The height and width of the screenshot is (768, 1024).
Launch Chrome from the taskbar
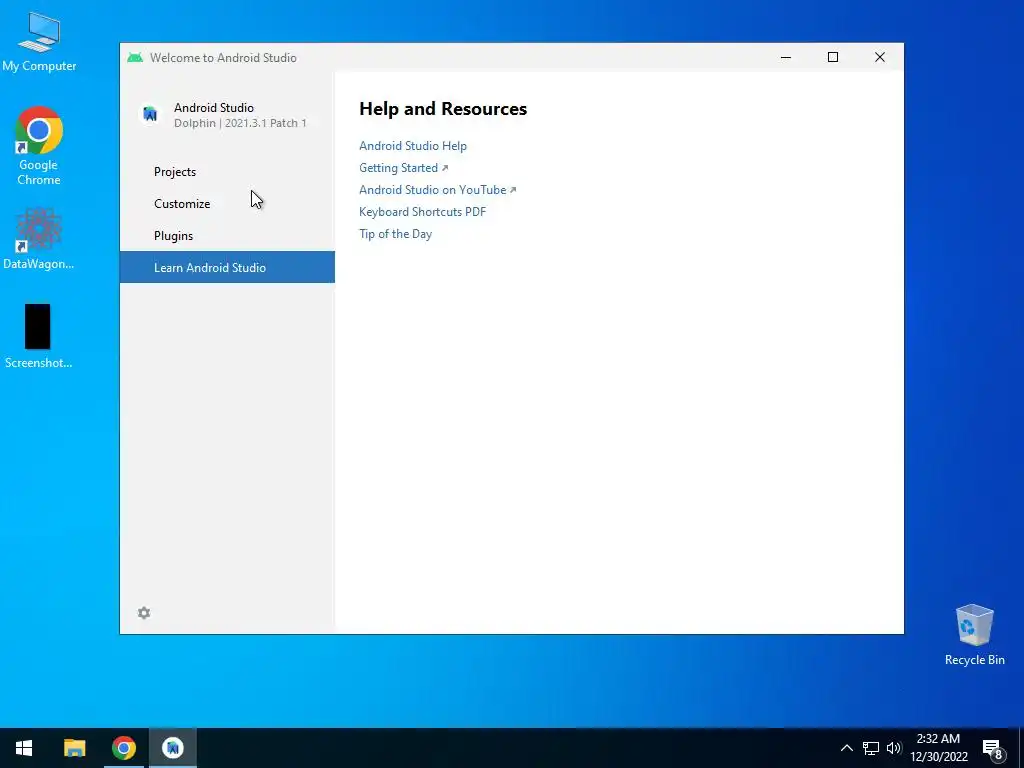pyautogui.click(x=123, y=748)
